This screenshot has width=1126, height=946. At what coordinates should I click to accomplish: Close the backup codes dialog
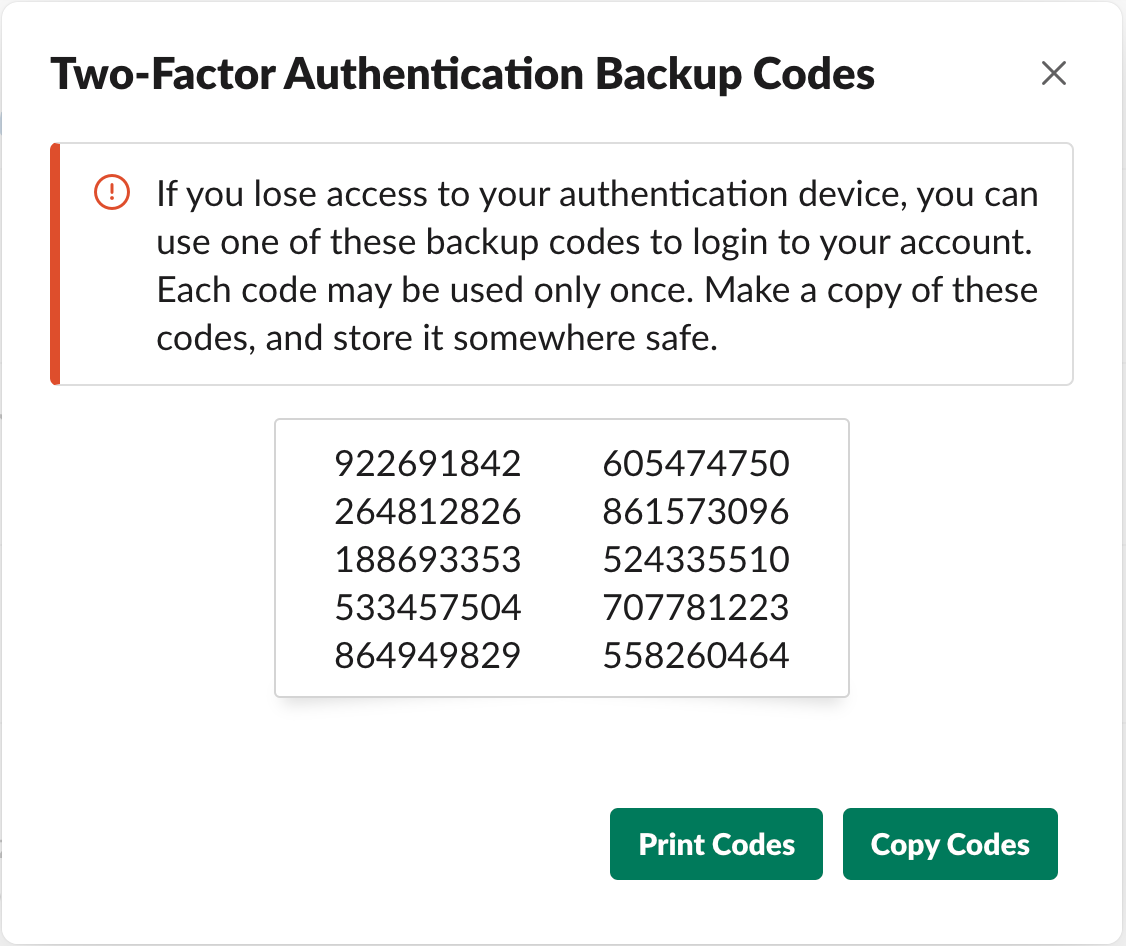(1053, 73)
